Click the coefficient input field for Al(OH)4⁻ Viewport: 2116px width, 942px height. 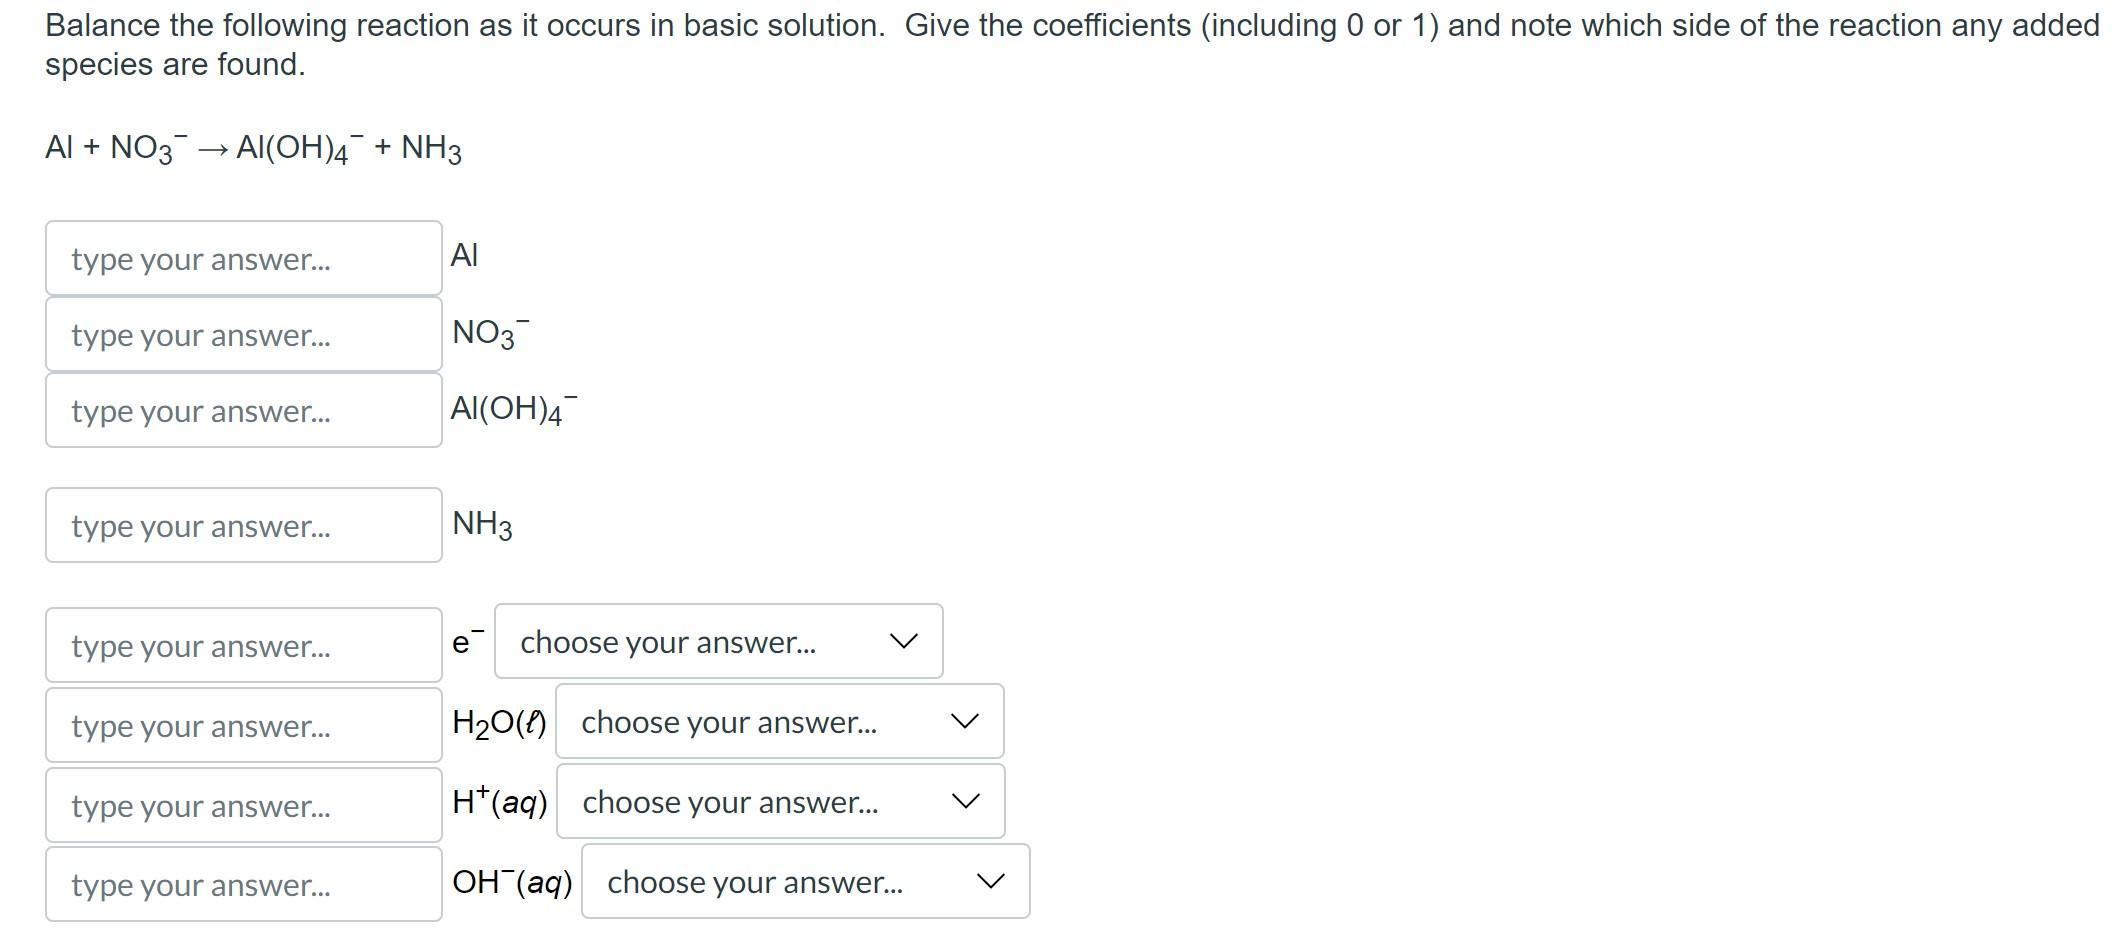coord(243,411)
